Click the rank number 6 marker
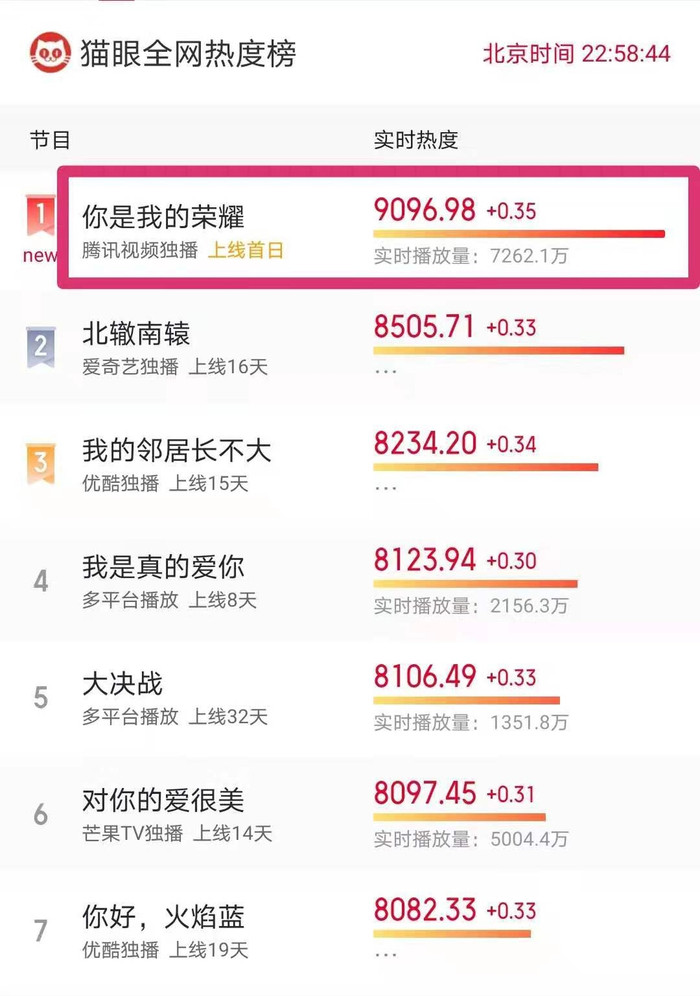This screenshot has width=700, height=996. (41, 814)
